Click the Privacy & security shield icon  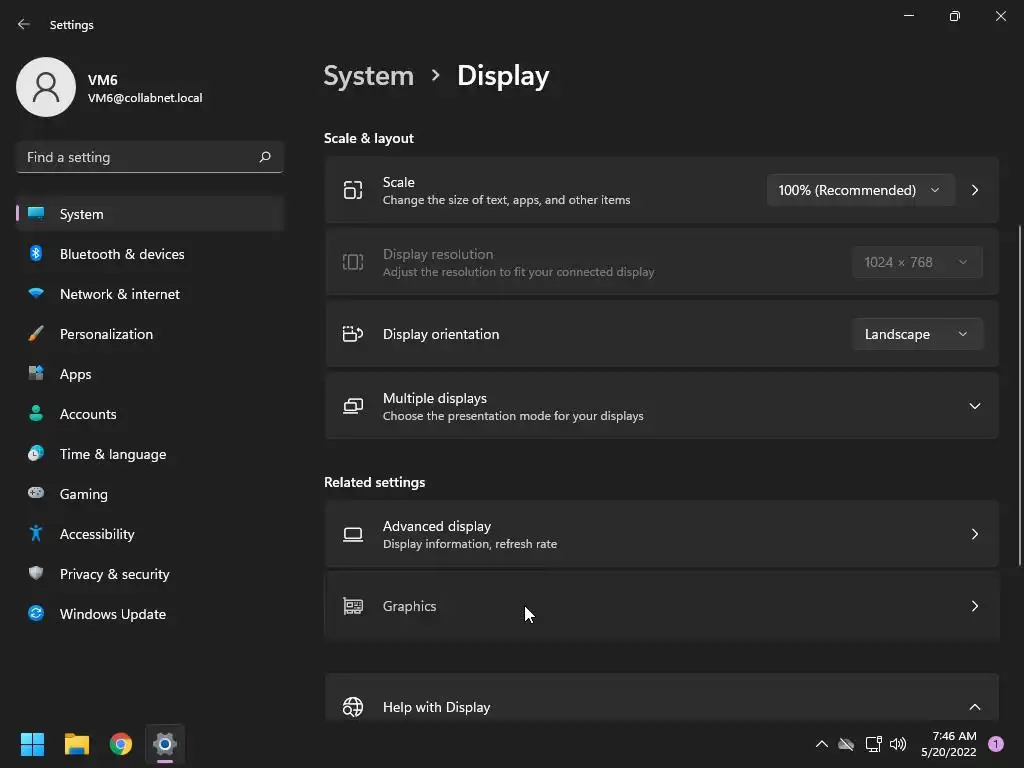[x=36, y=573]
